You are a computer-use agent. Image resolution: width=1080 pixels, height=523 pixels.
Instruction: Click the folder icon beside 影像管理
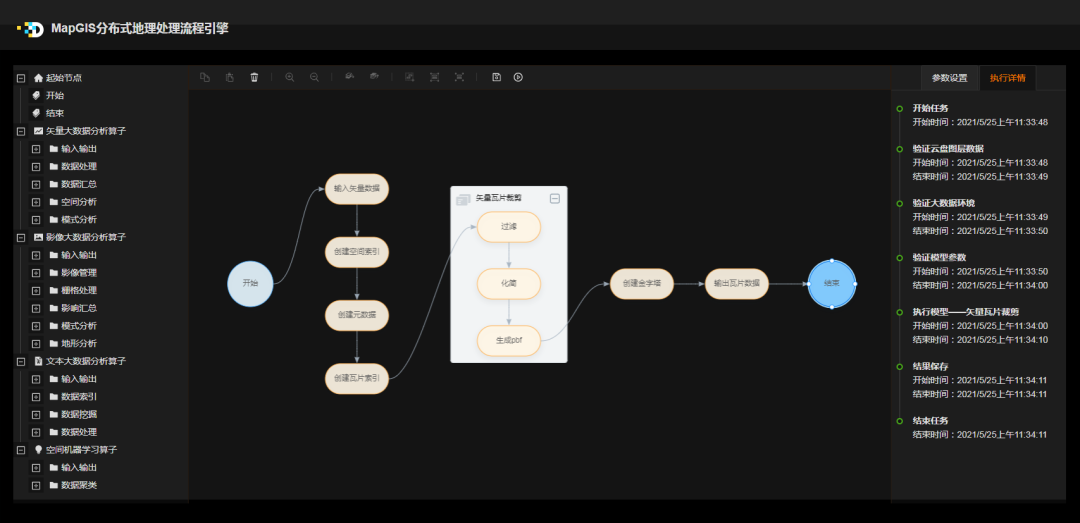(54, 273)
